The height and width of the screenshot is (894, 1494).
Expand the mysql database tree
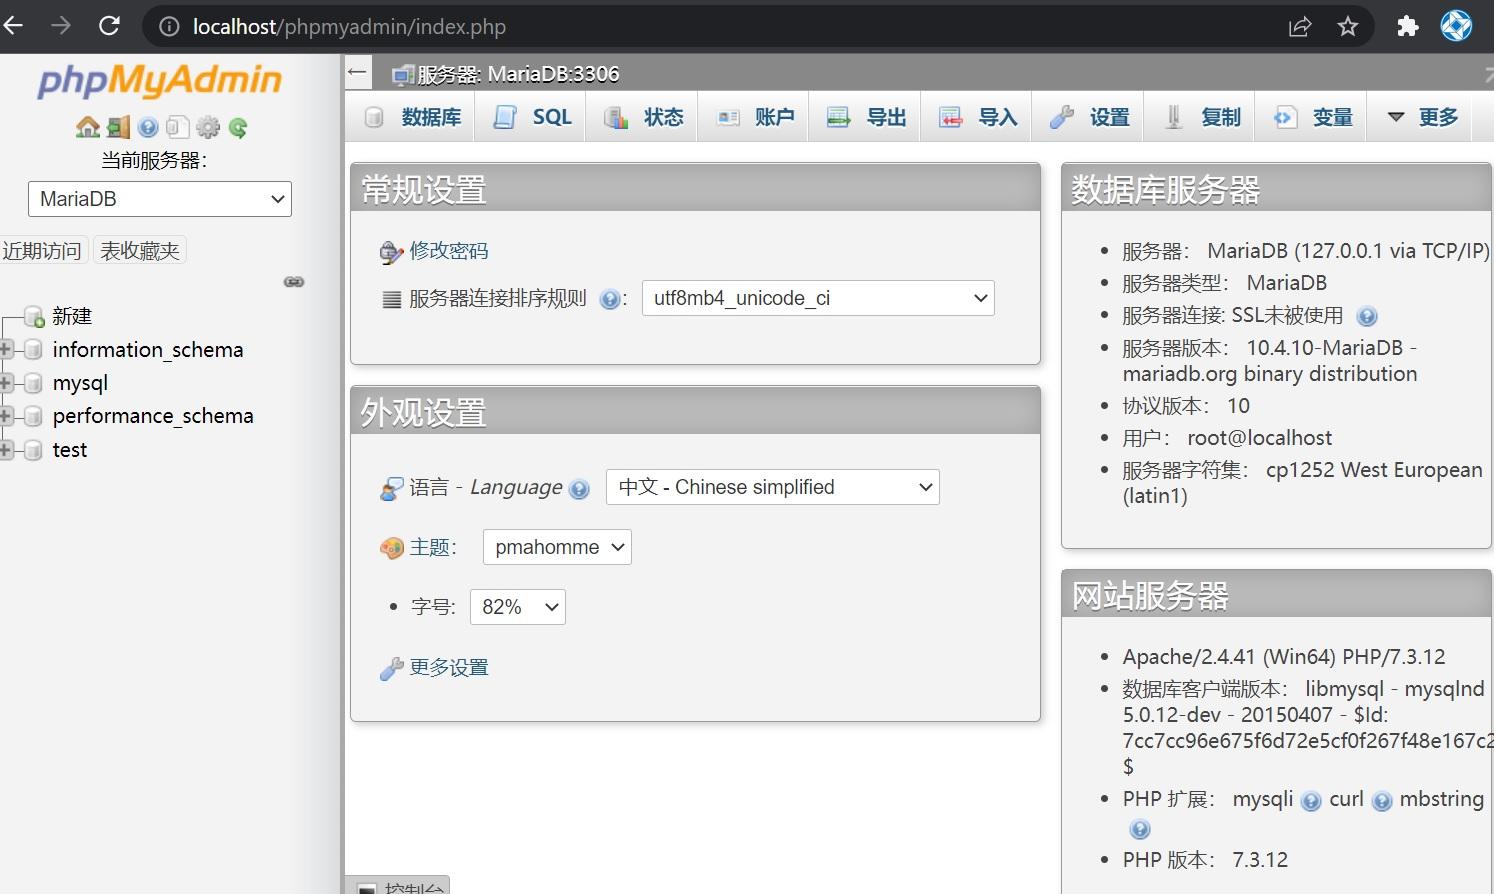[6, 383]
